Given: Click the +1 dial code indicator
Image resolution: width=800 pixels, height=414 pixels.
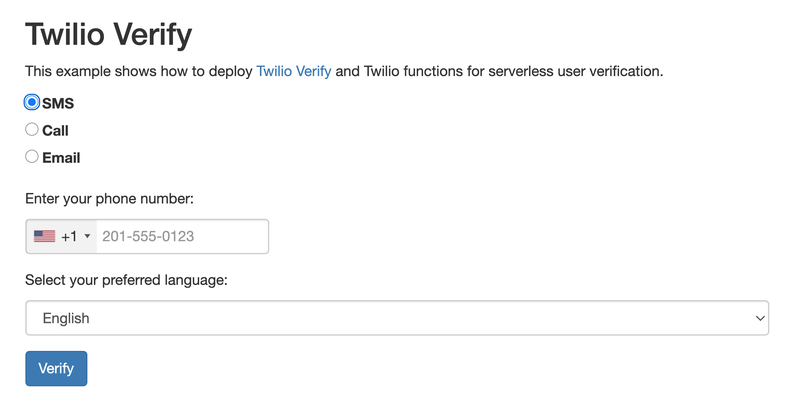Looking at the screenshot, I should point(69,236).
